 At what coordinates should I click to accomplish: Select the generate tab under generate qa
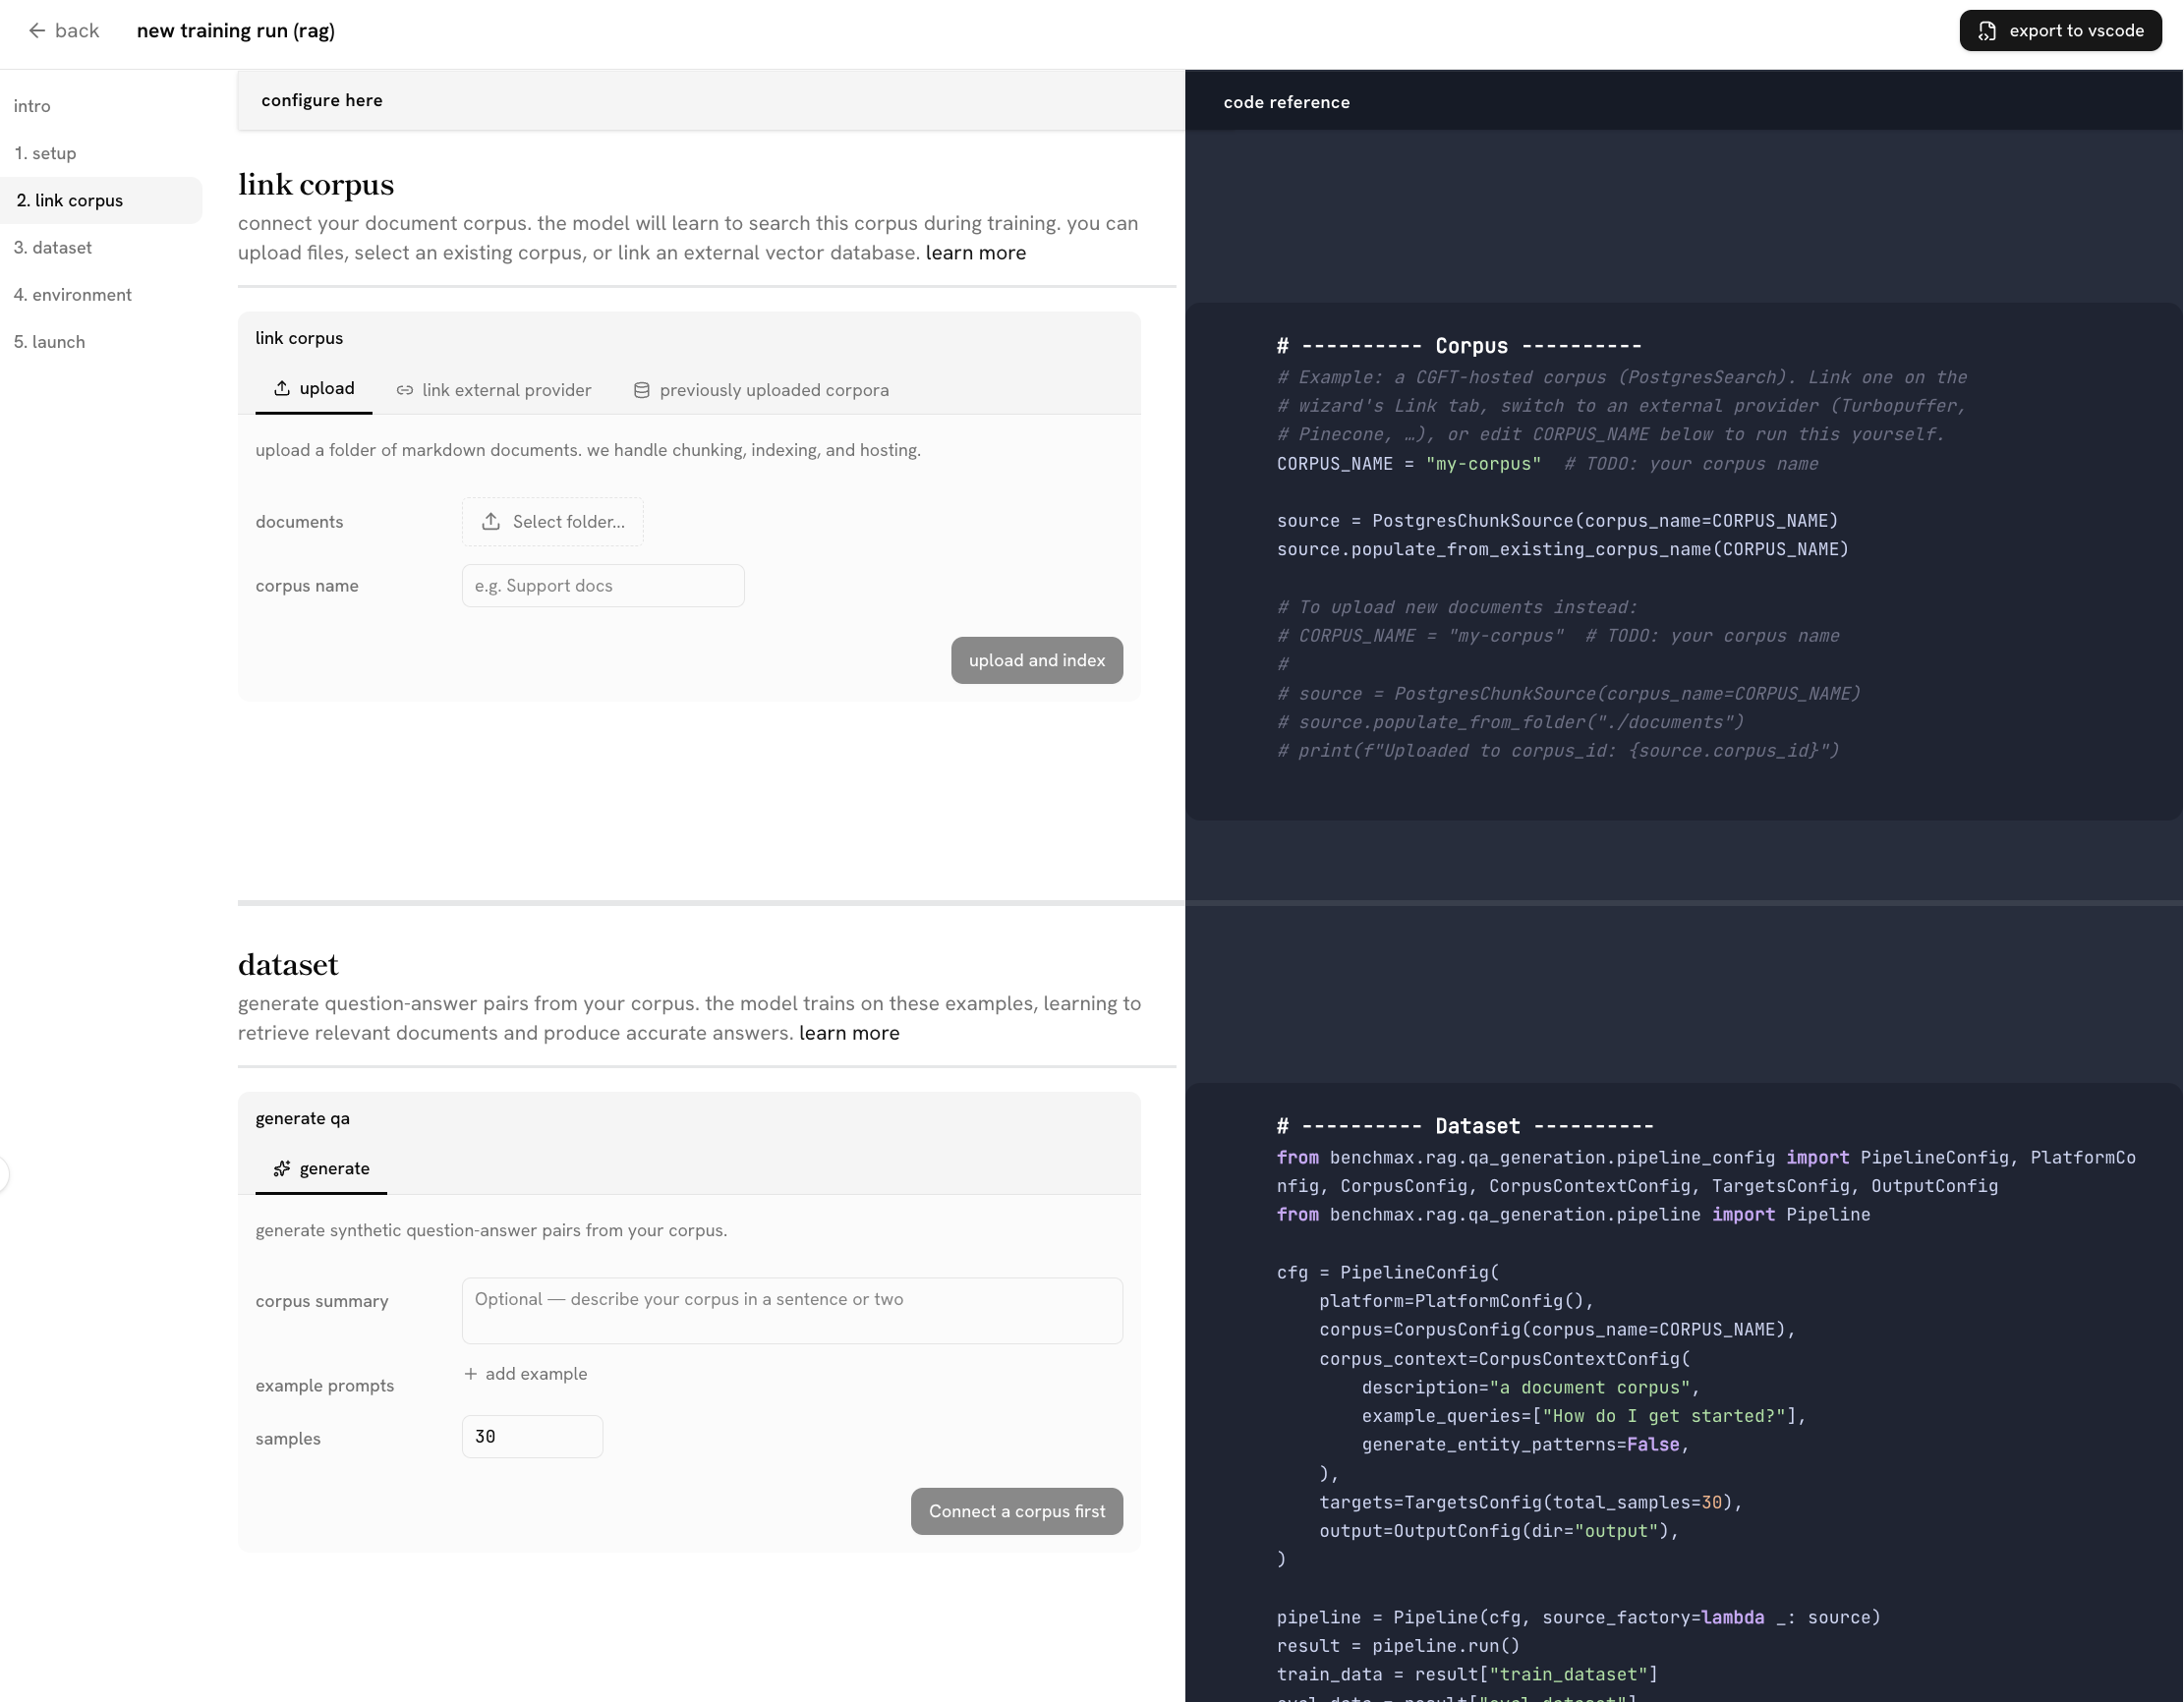tap(321, 1169)
